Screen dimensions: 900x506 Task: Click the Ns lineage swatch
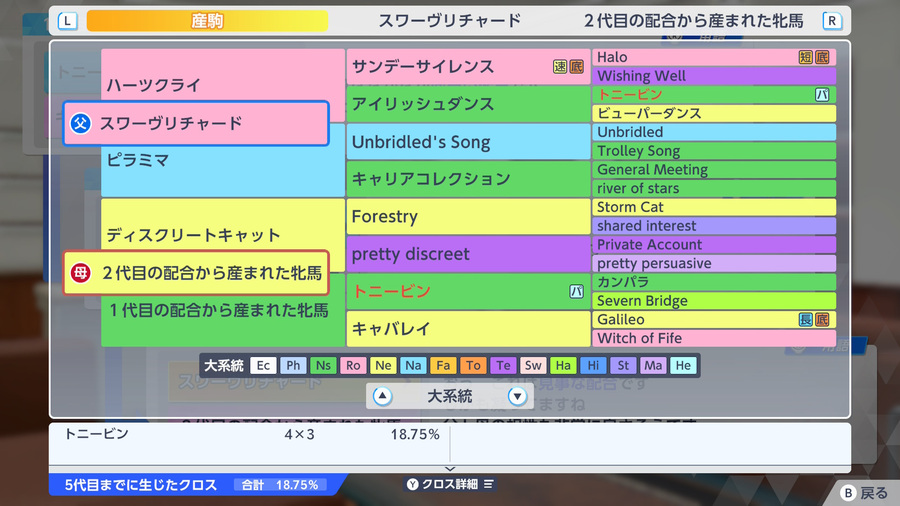pyautogui.click(x=323, y=365)
